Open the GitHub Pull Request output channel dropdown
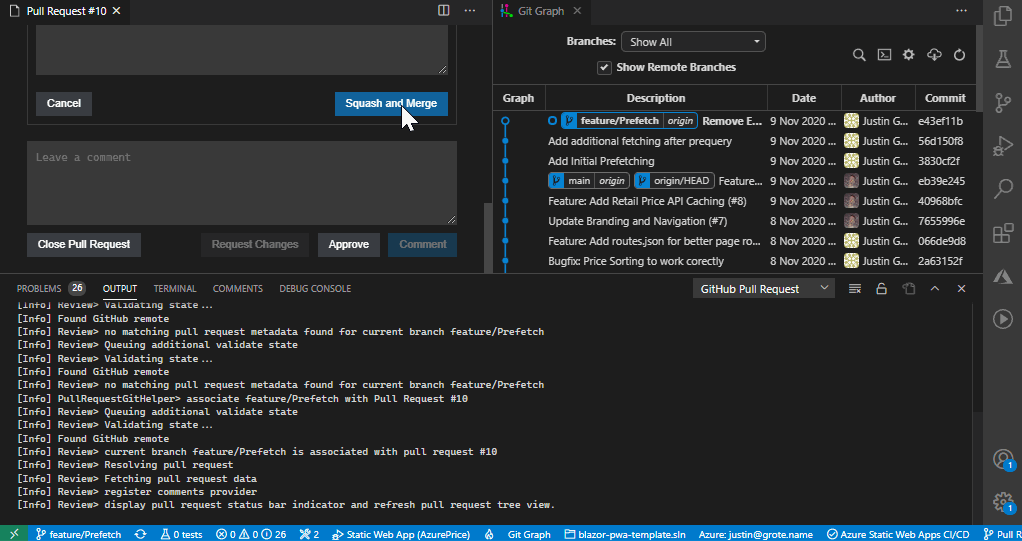Image resolution: width=1022 pixels, height=541 pixels. point(764,289)
